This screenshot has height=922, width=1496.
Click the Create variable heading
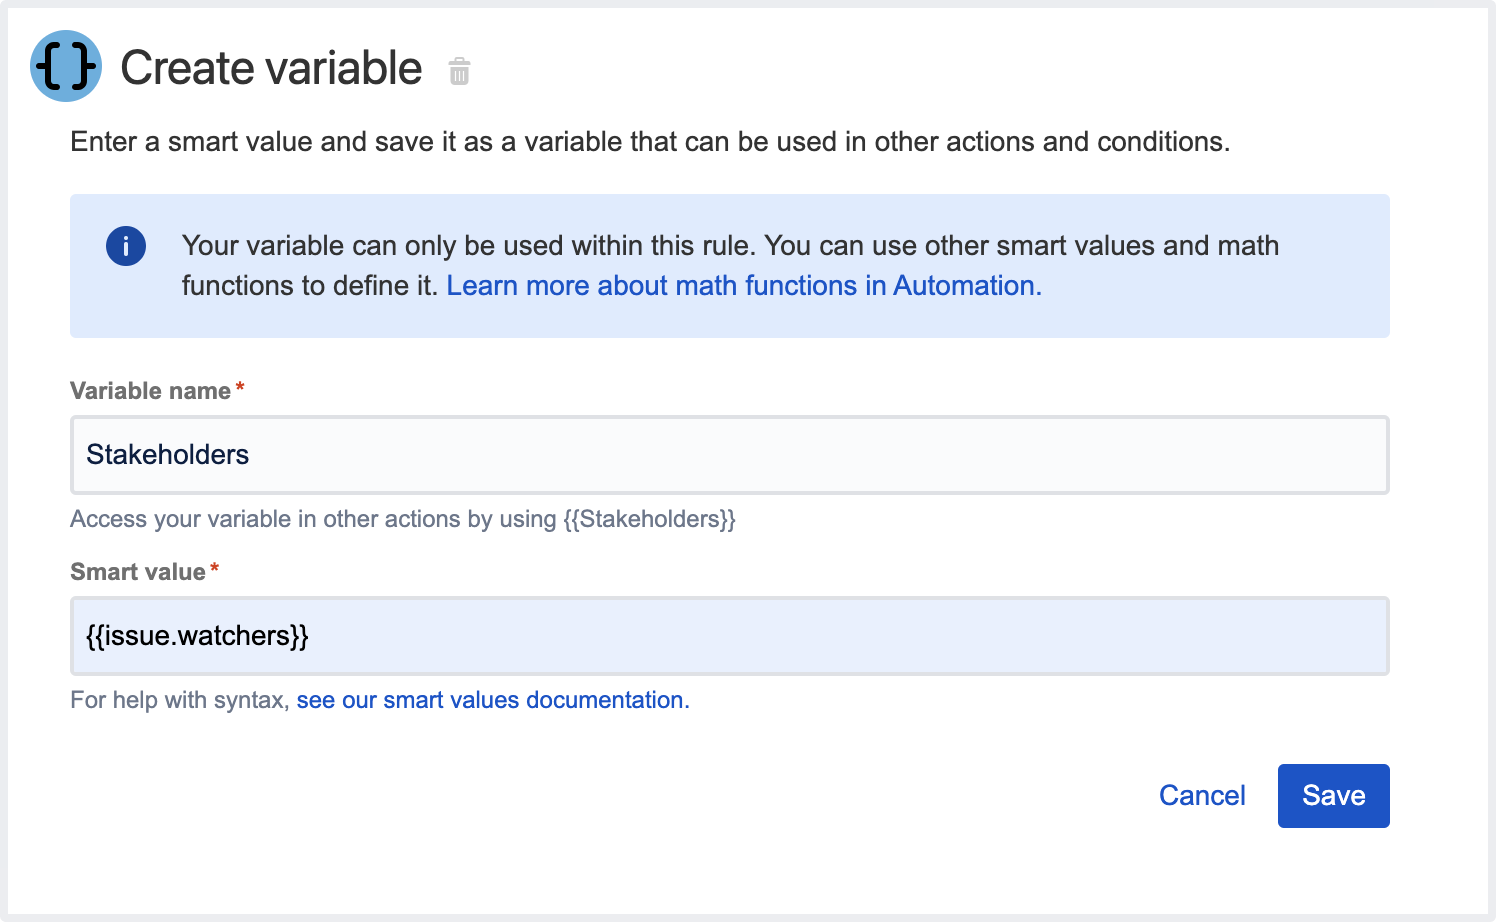point(271,69)
